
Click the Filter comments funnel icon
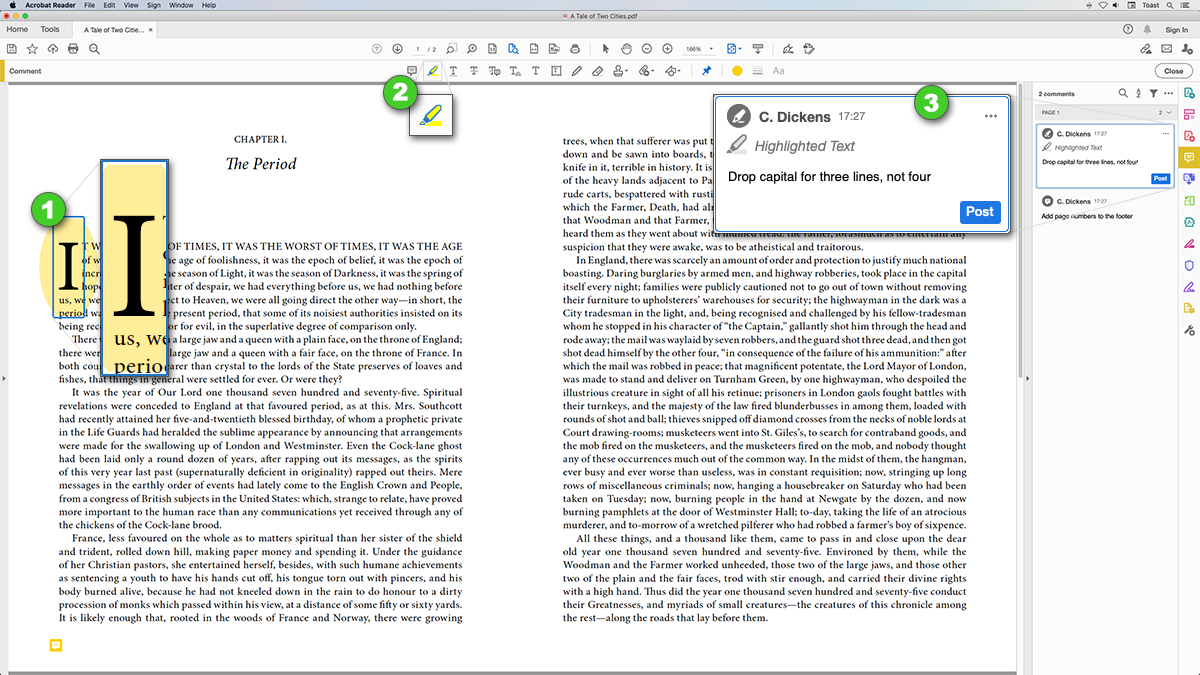pos(1153,93)
